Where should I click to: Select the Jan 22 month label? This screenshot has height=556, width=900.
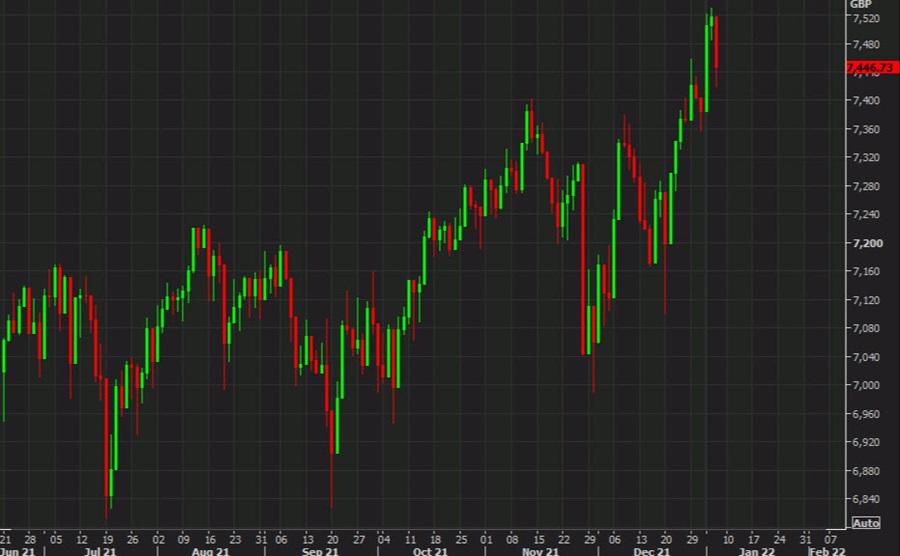point(757,551)
